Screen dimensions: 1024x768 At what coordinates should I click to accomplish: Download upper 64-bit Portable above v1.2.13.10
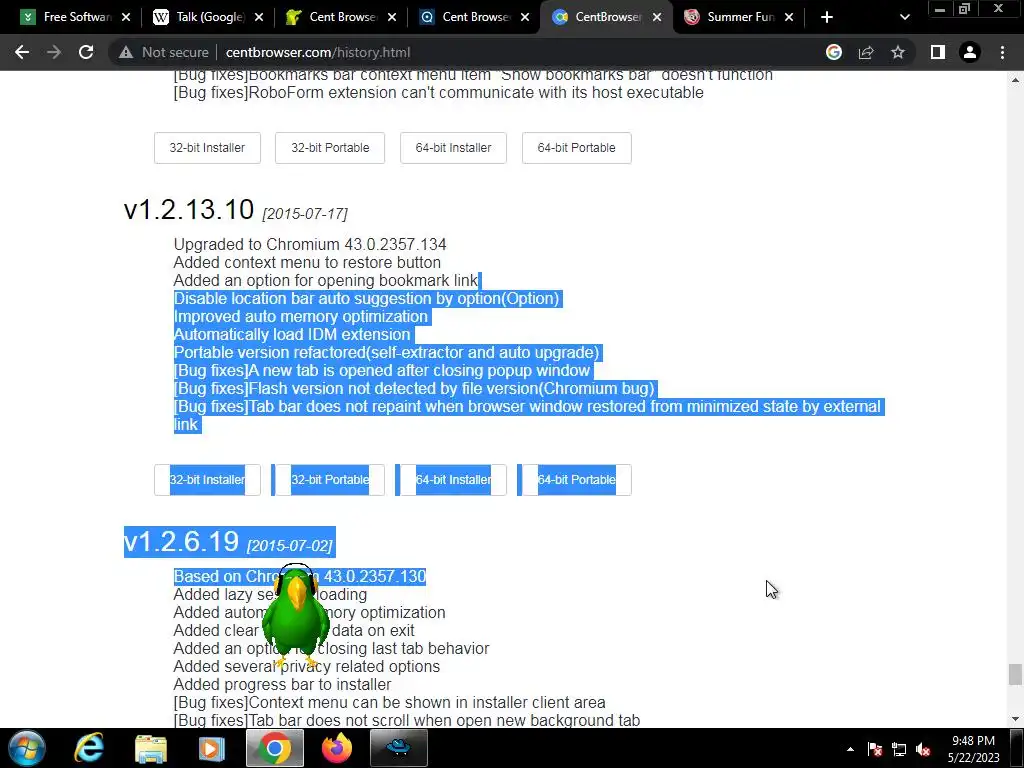pos(577,148)
